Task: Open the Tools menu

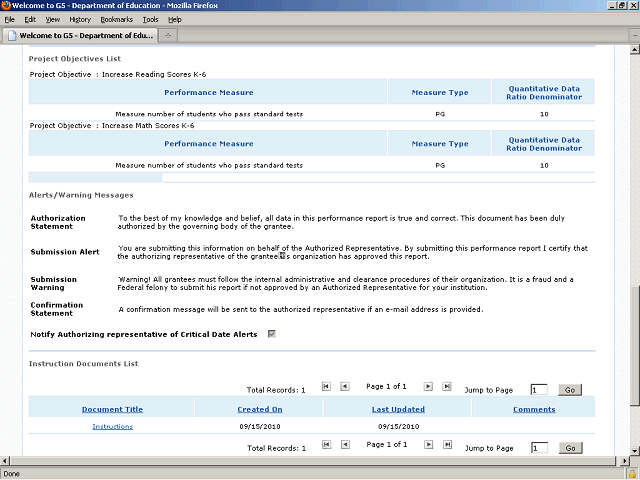Action: pos(150,19)
